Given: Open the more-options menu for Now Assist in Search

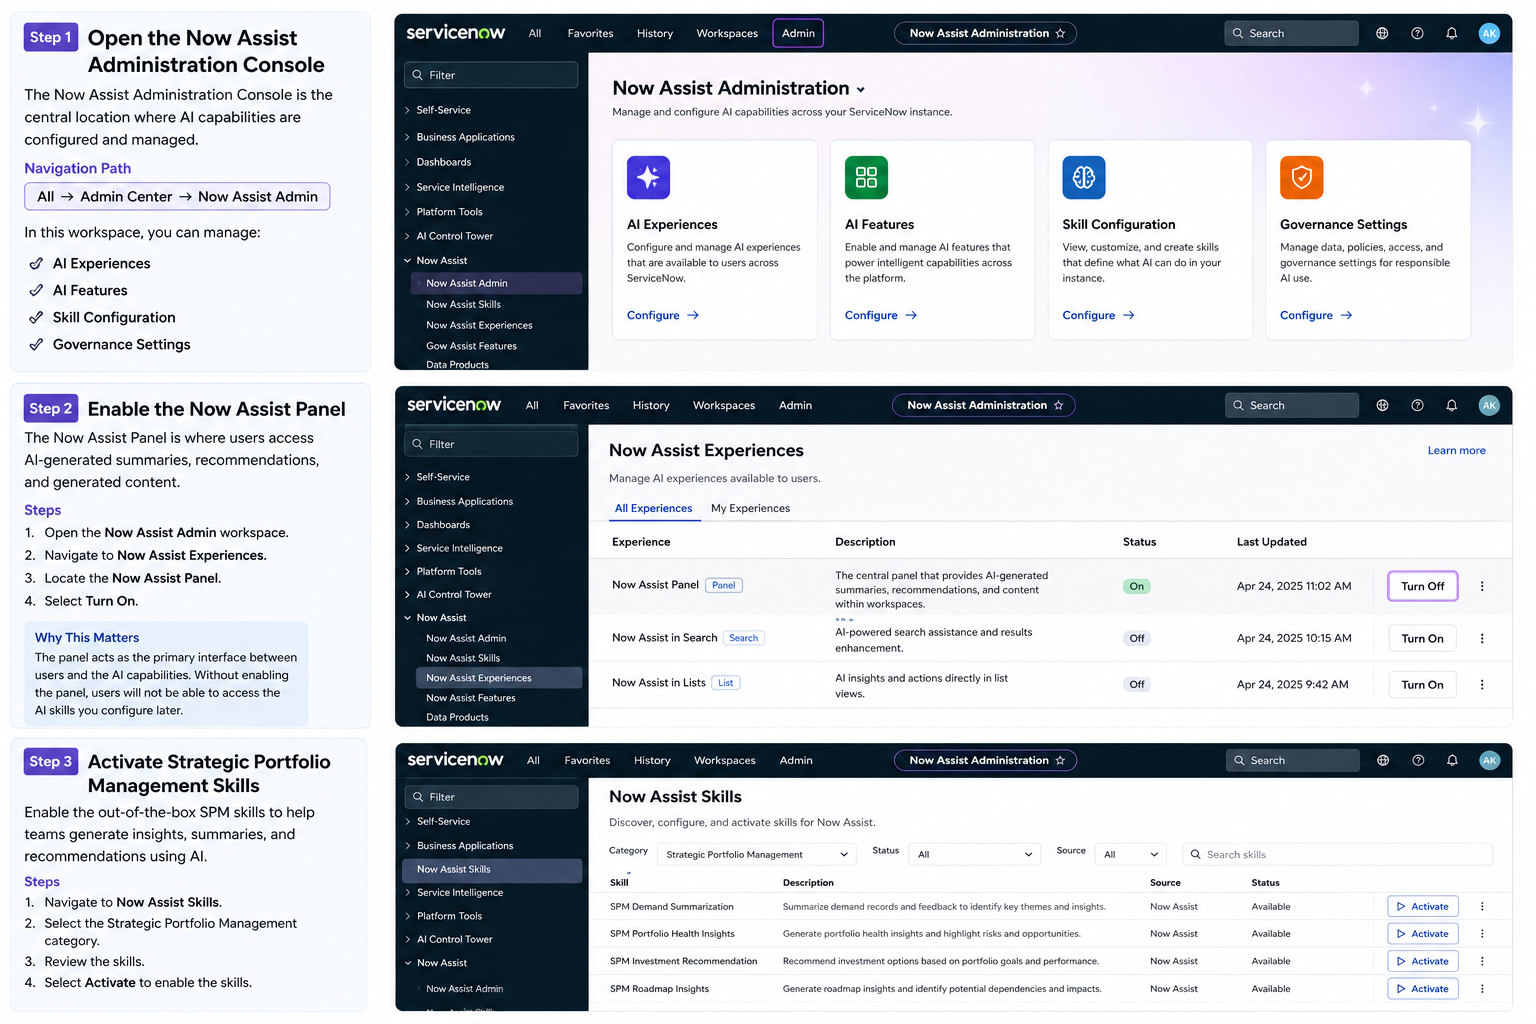Looking at the screenshot, I should (x=1482, y=638).
